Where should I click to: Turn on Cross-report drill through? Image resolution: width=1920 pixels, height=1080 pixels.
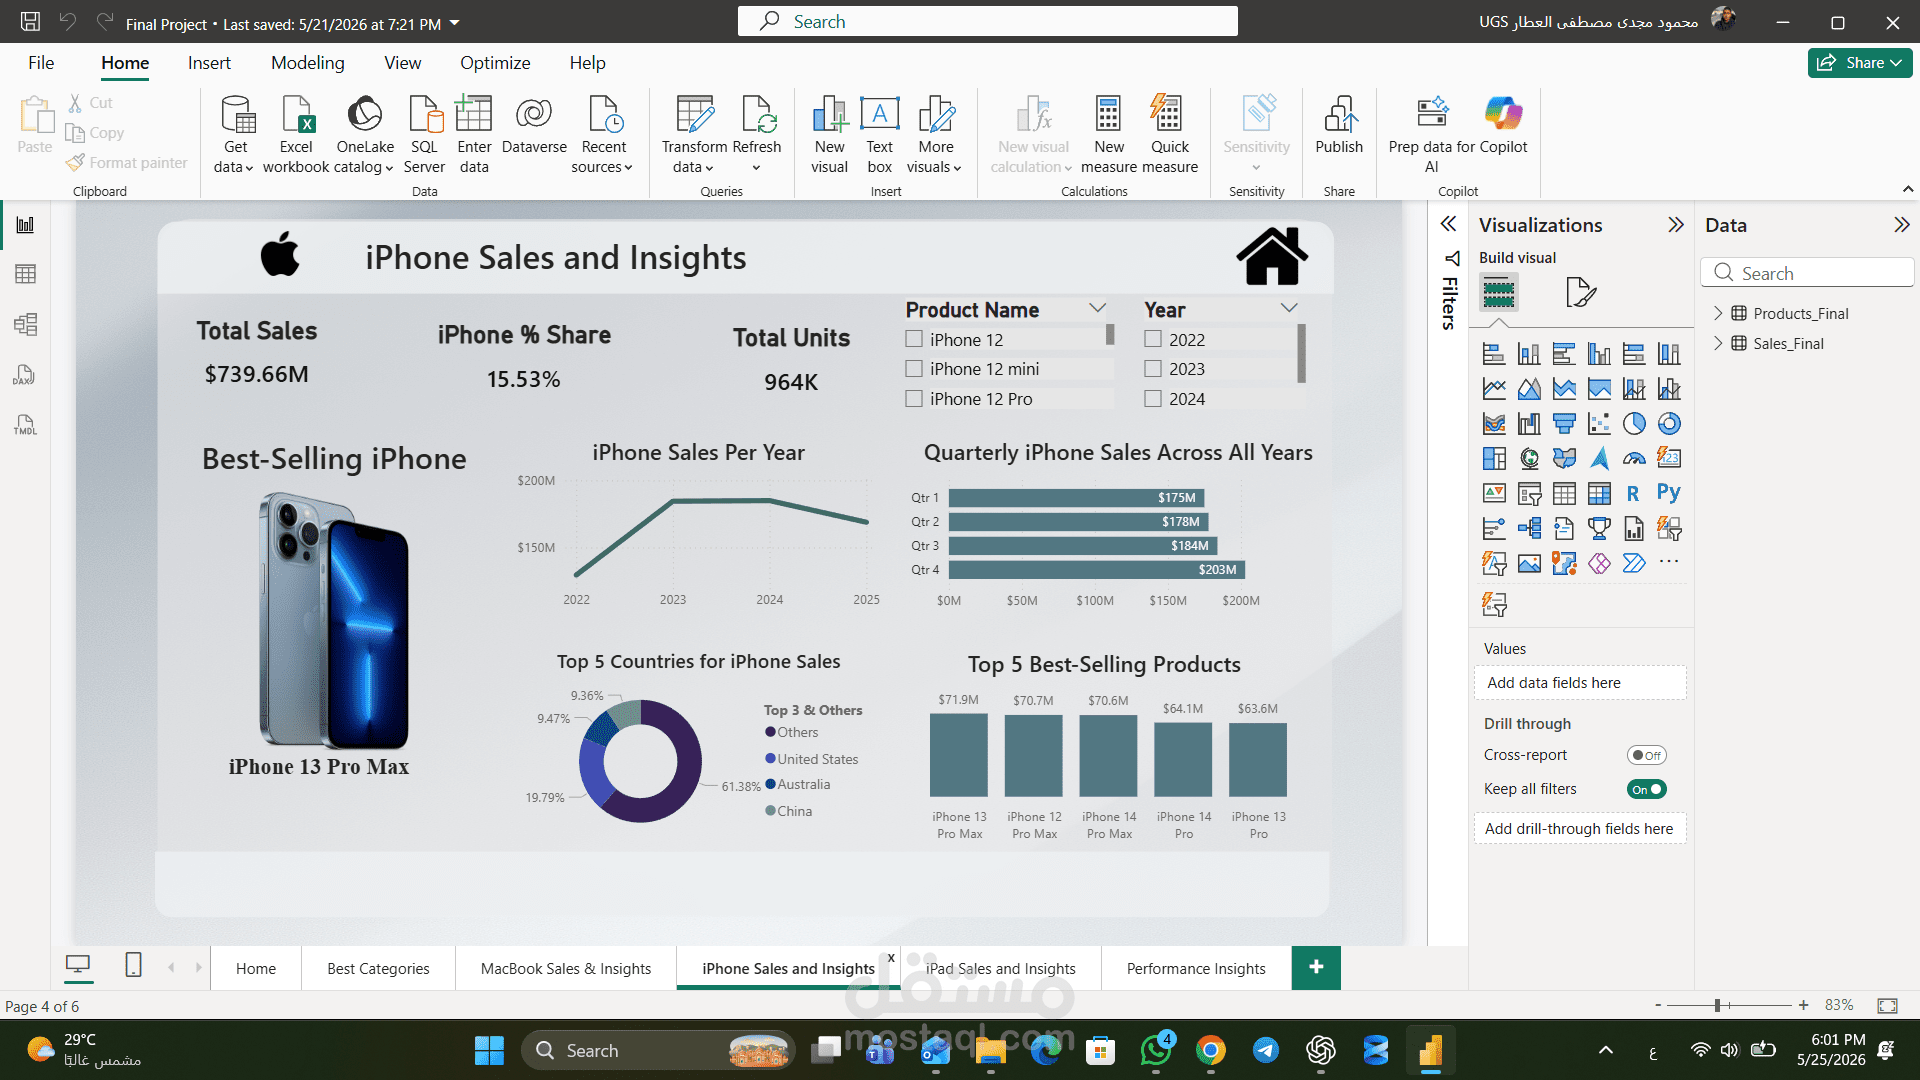click(1646, 756)
